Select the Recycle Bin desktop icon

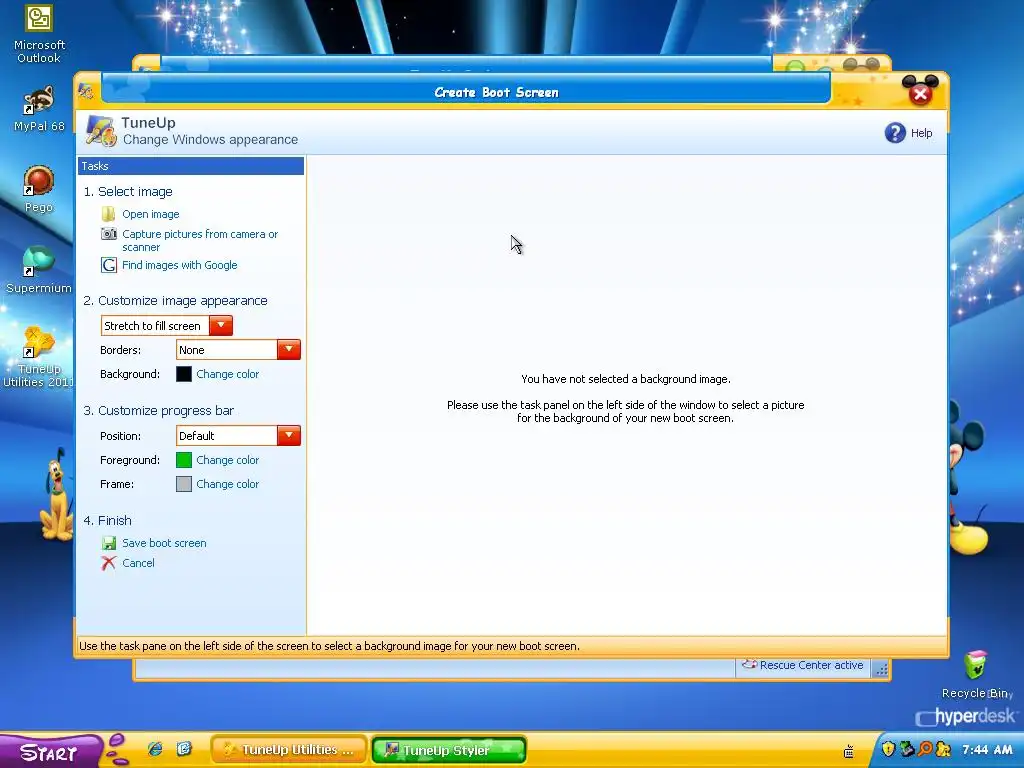tap(976, 666)
